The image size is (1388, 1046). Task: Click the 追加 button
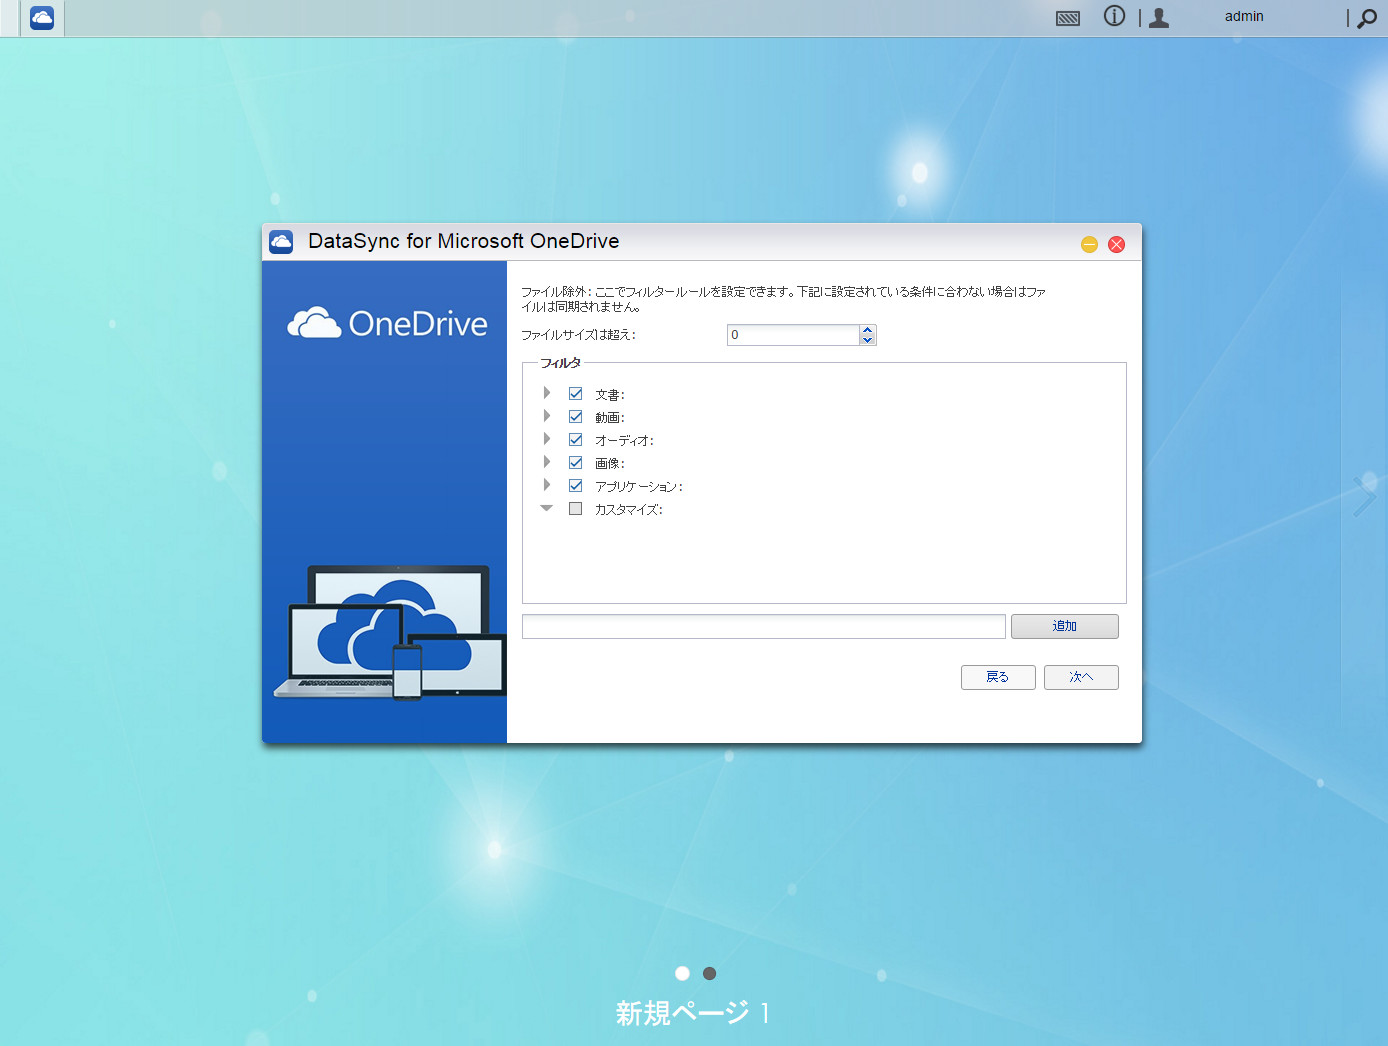[x=1065, y=626]
